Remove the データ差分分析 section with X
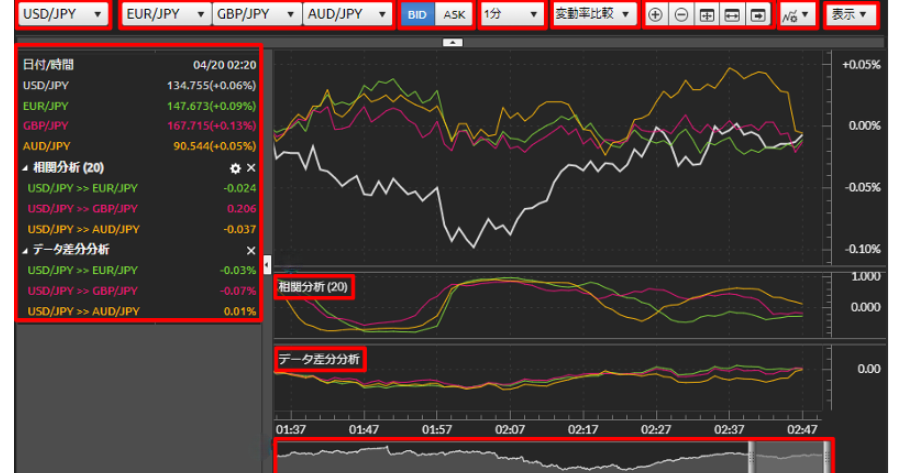 (251, 250)
